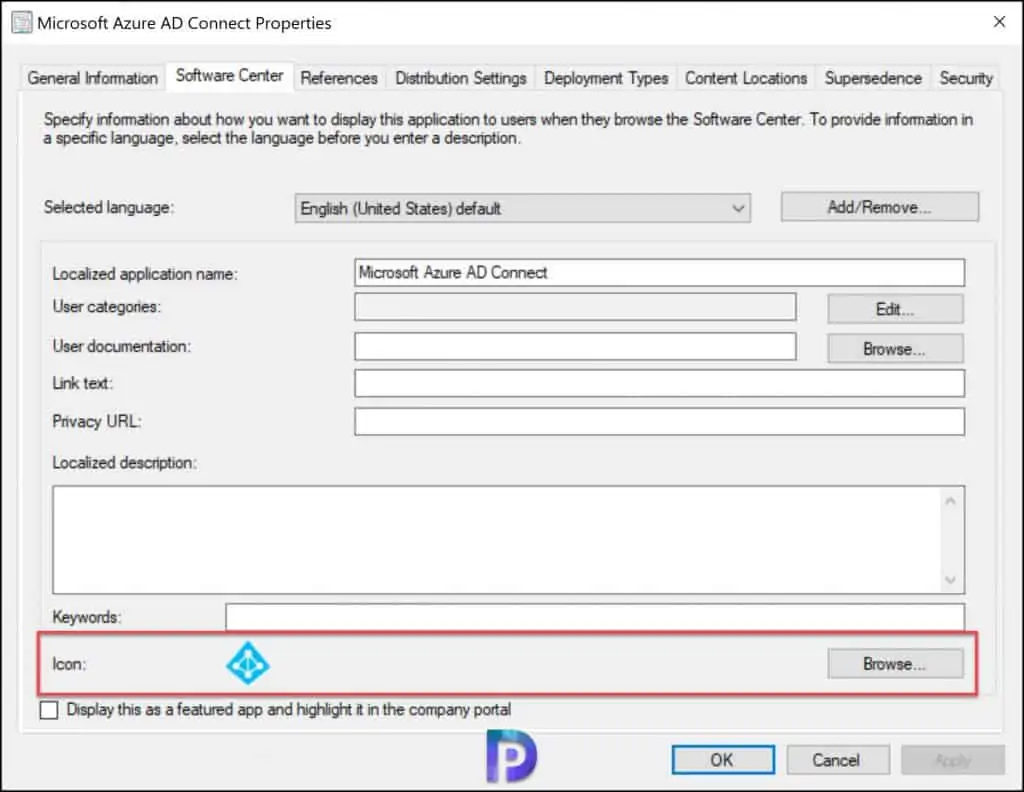This screenshot has width=1024, height=792.
Task: Switch to the Deployment Types tab
Action: (x=606, y=78)
